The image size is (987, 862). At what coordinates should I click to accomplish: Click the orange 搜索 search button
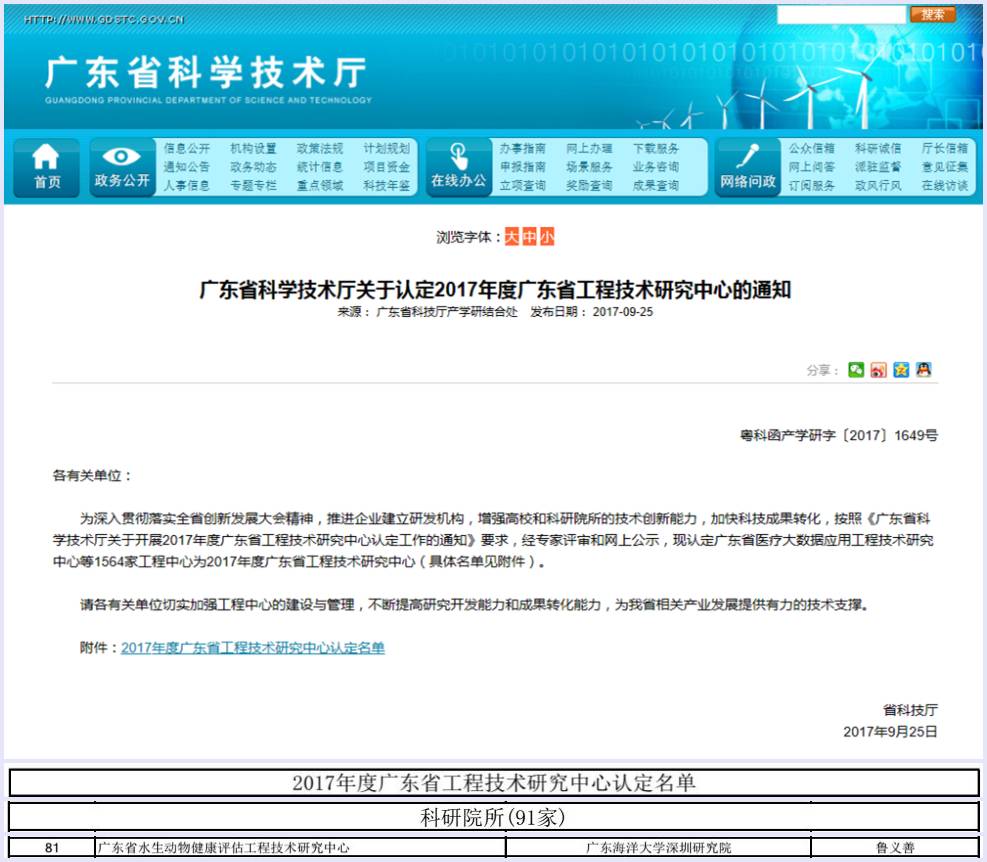coord(933,14)
